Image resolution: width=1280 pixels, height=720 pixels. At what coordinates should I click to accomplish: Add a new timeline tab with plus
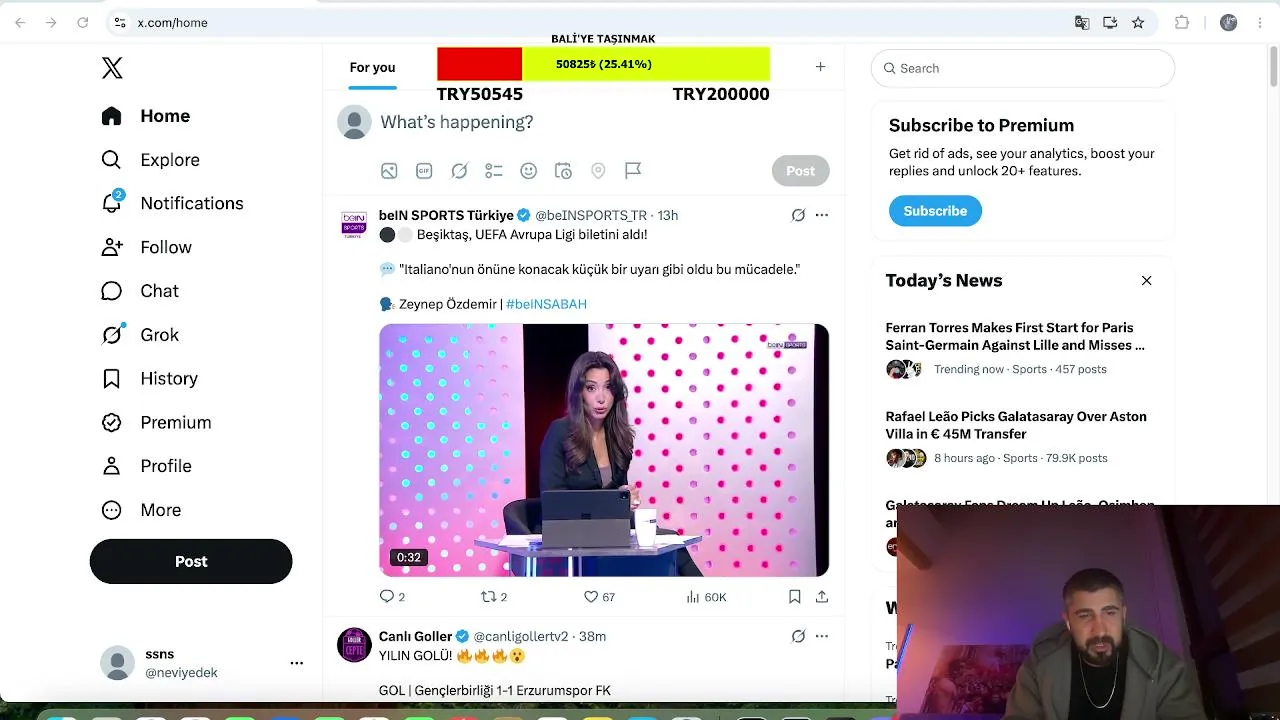820,67
